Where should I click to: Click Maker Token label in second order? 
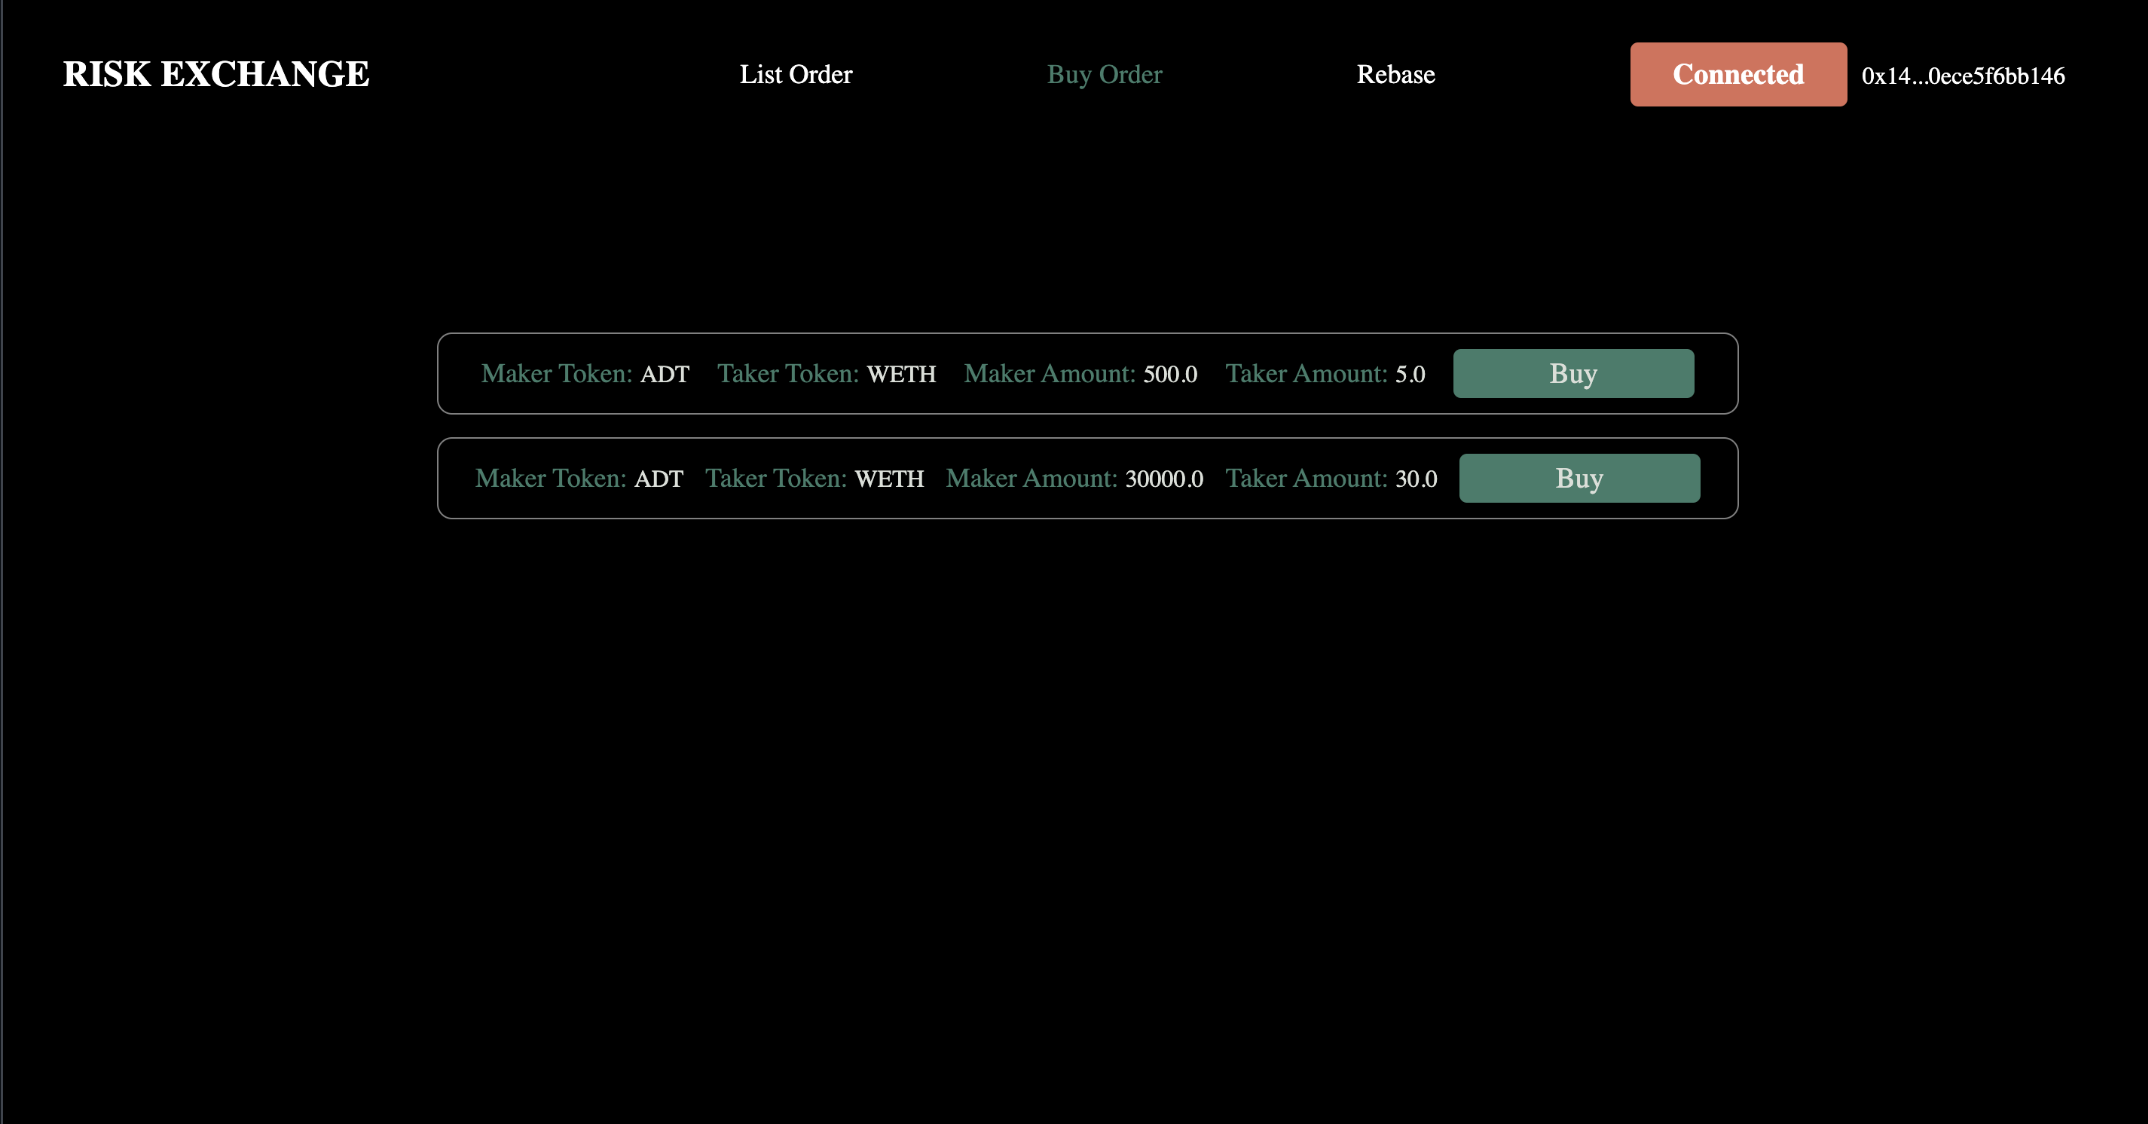click(550, 479)
